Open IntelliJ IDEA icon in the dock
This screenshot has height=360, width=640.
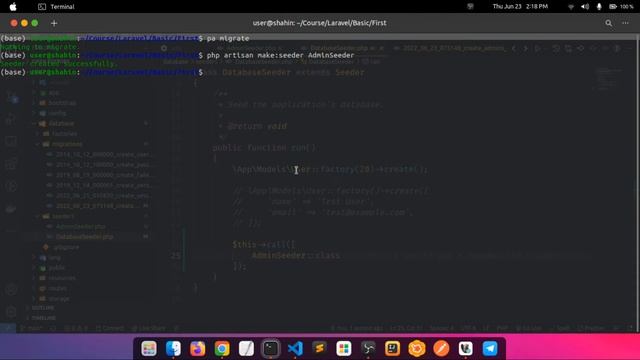click(x=392, y=349)
